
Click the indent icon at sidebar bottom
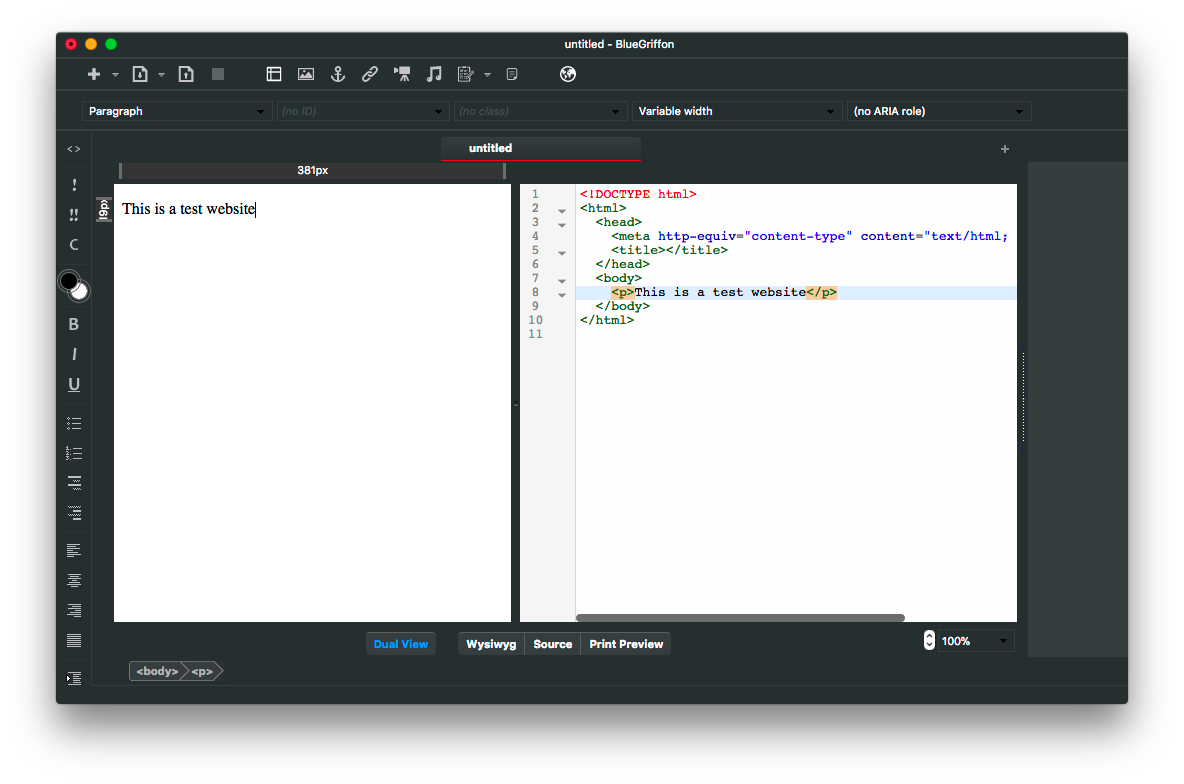coord(74,678)
